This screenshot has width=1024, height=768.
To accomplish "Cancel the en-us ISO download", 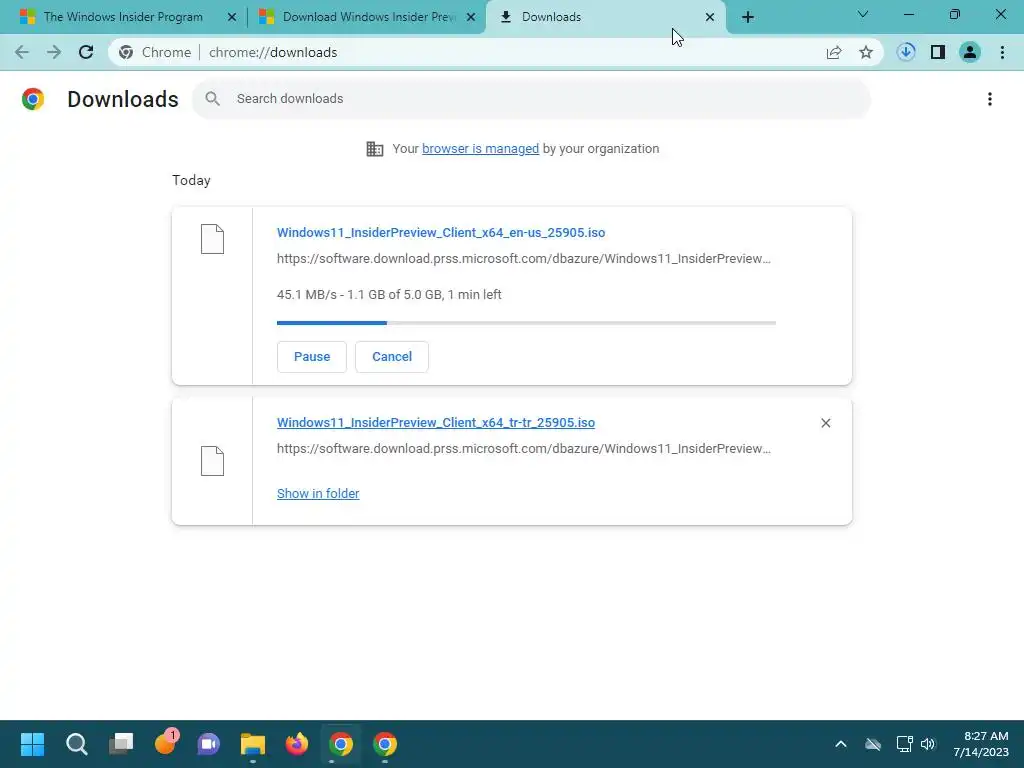I will tap(392, 357).
